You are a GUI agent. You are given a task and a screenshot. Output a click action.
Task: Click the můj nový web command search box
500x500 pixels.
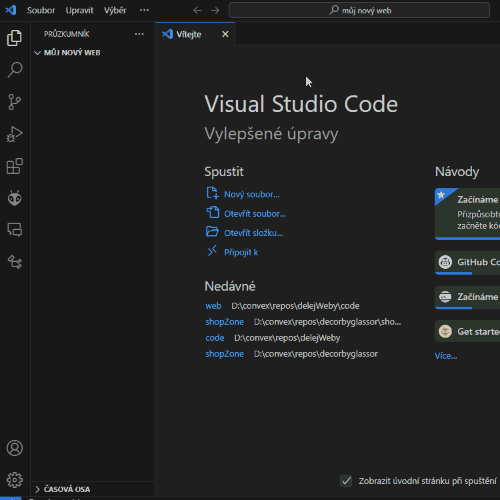click(x=359, y=10)
